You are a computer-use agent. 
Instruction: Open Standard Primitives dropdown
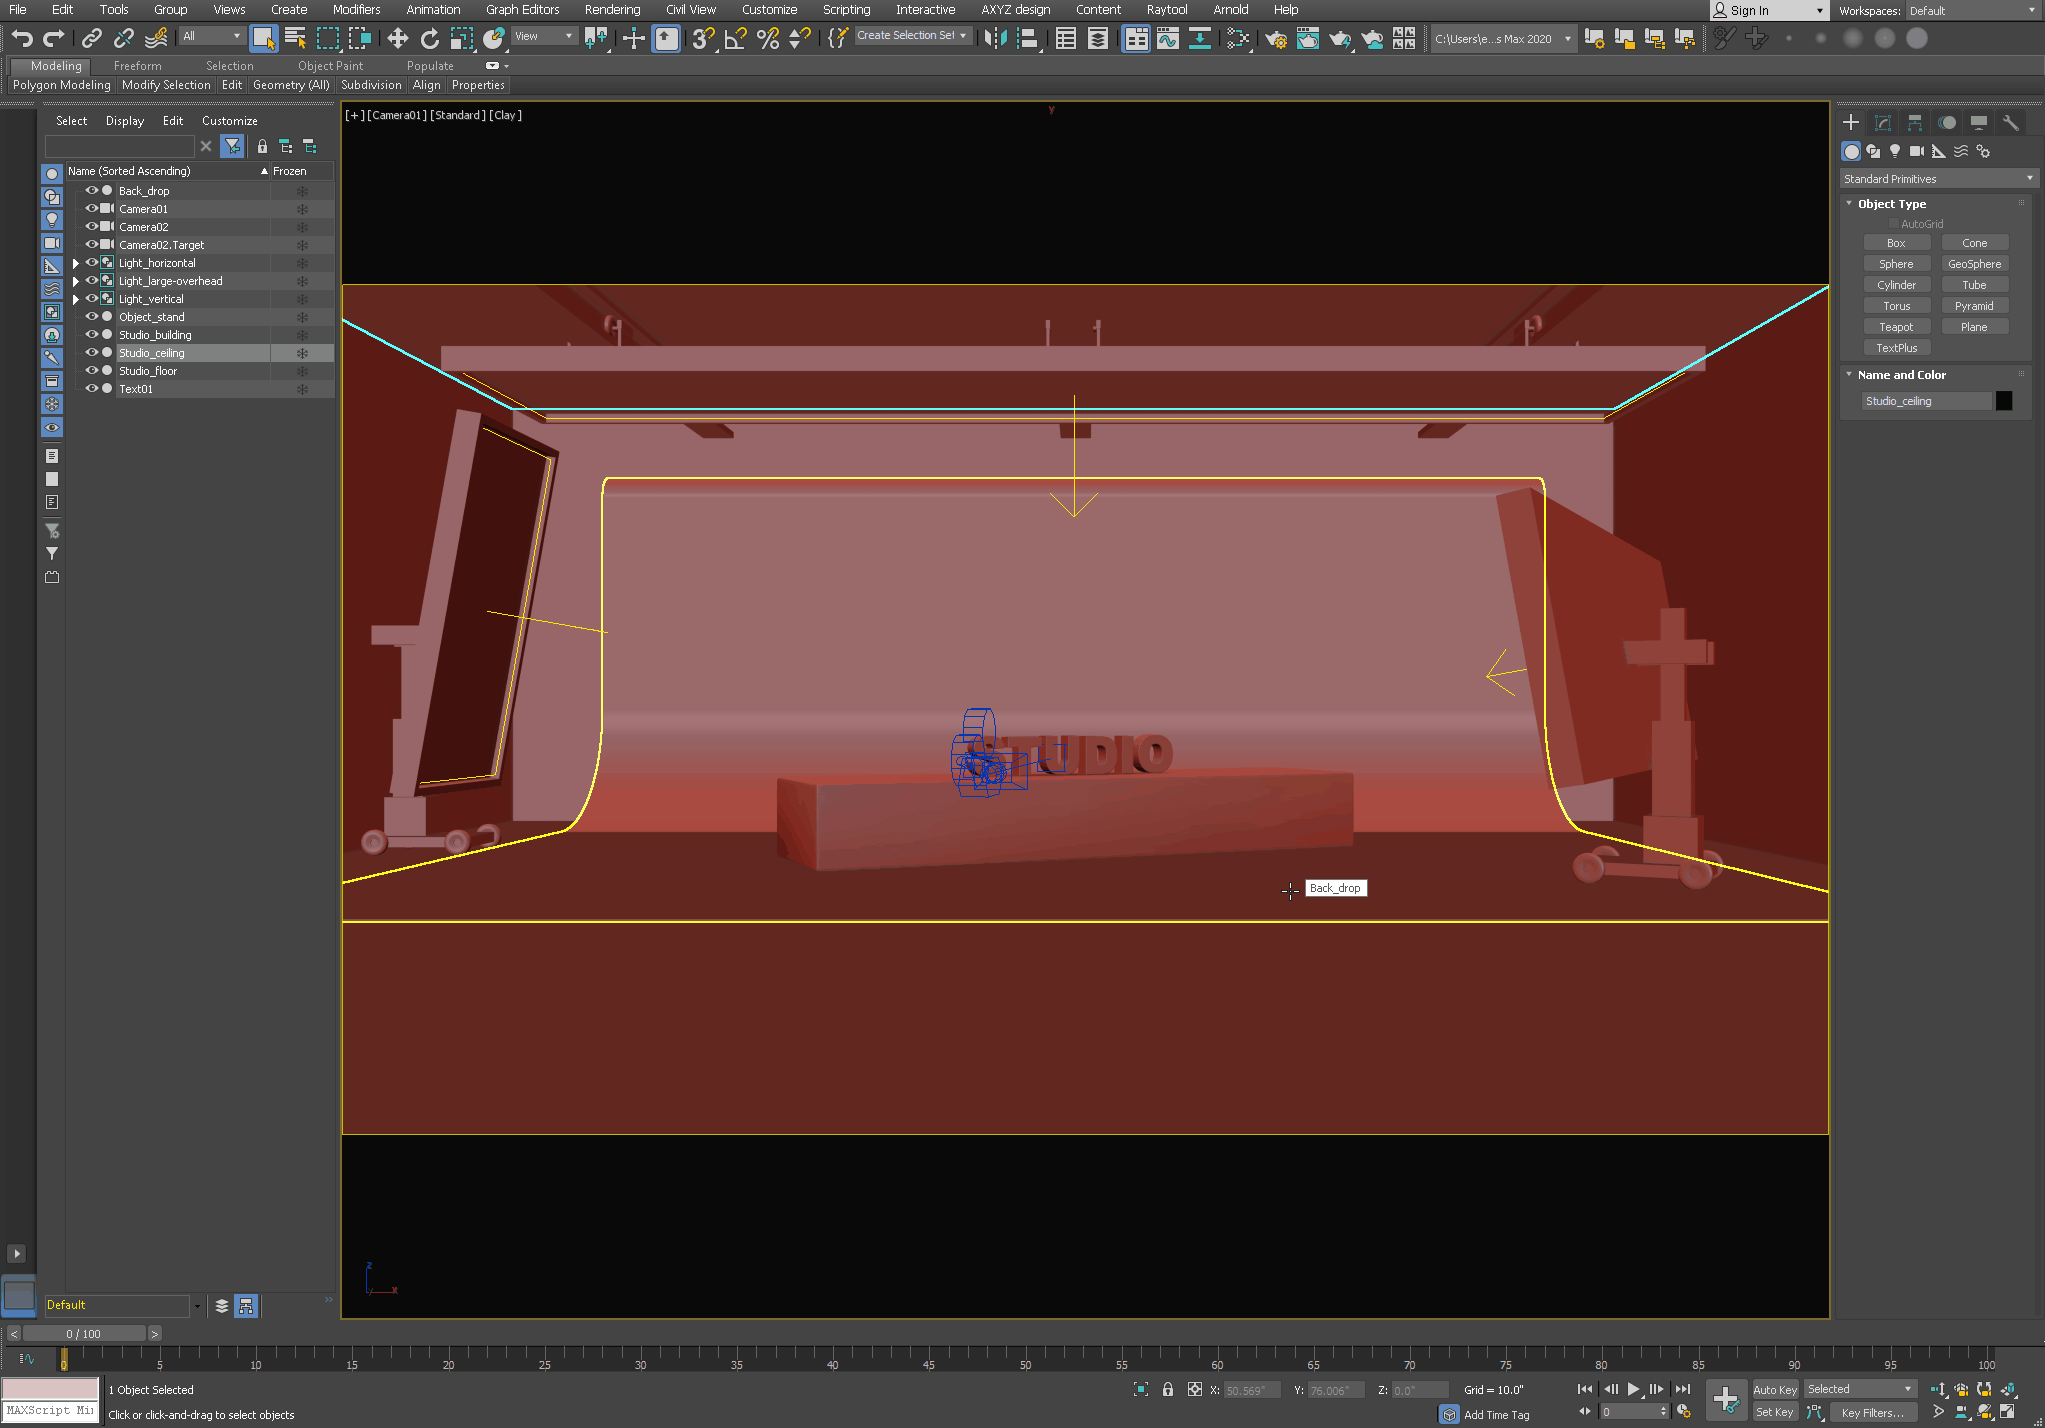[x=1938, y=178]
